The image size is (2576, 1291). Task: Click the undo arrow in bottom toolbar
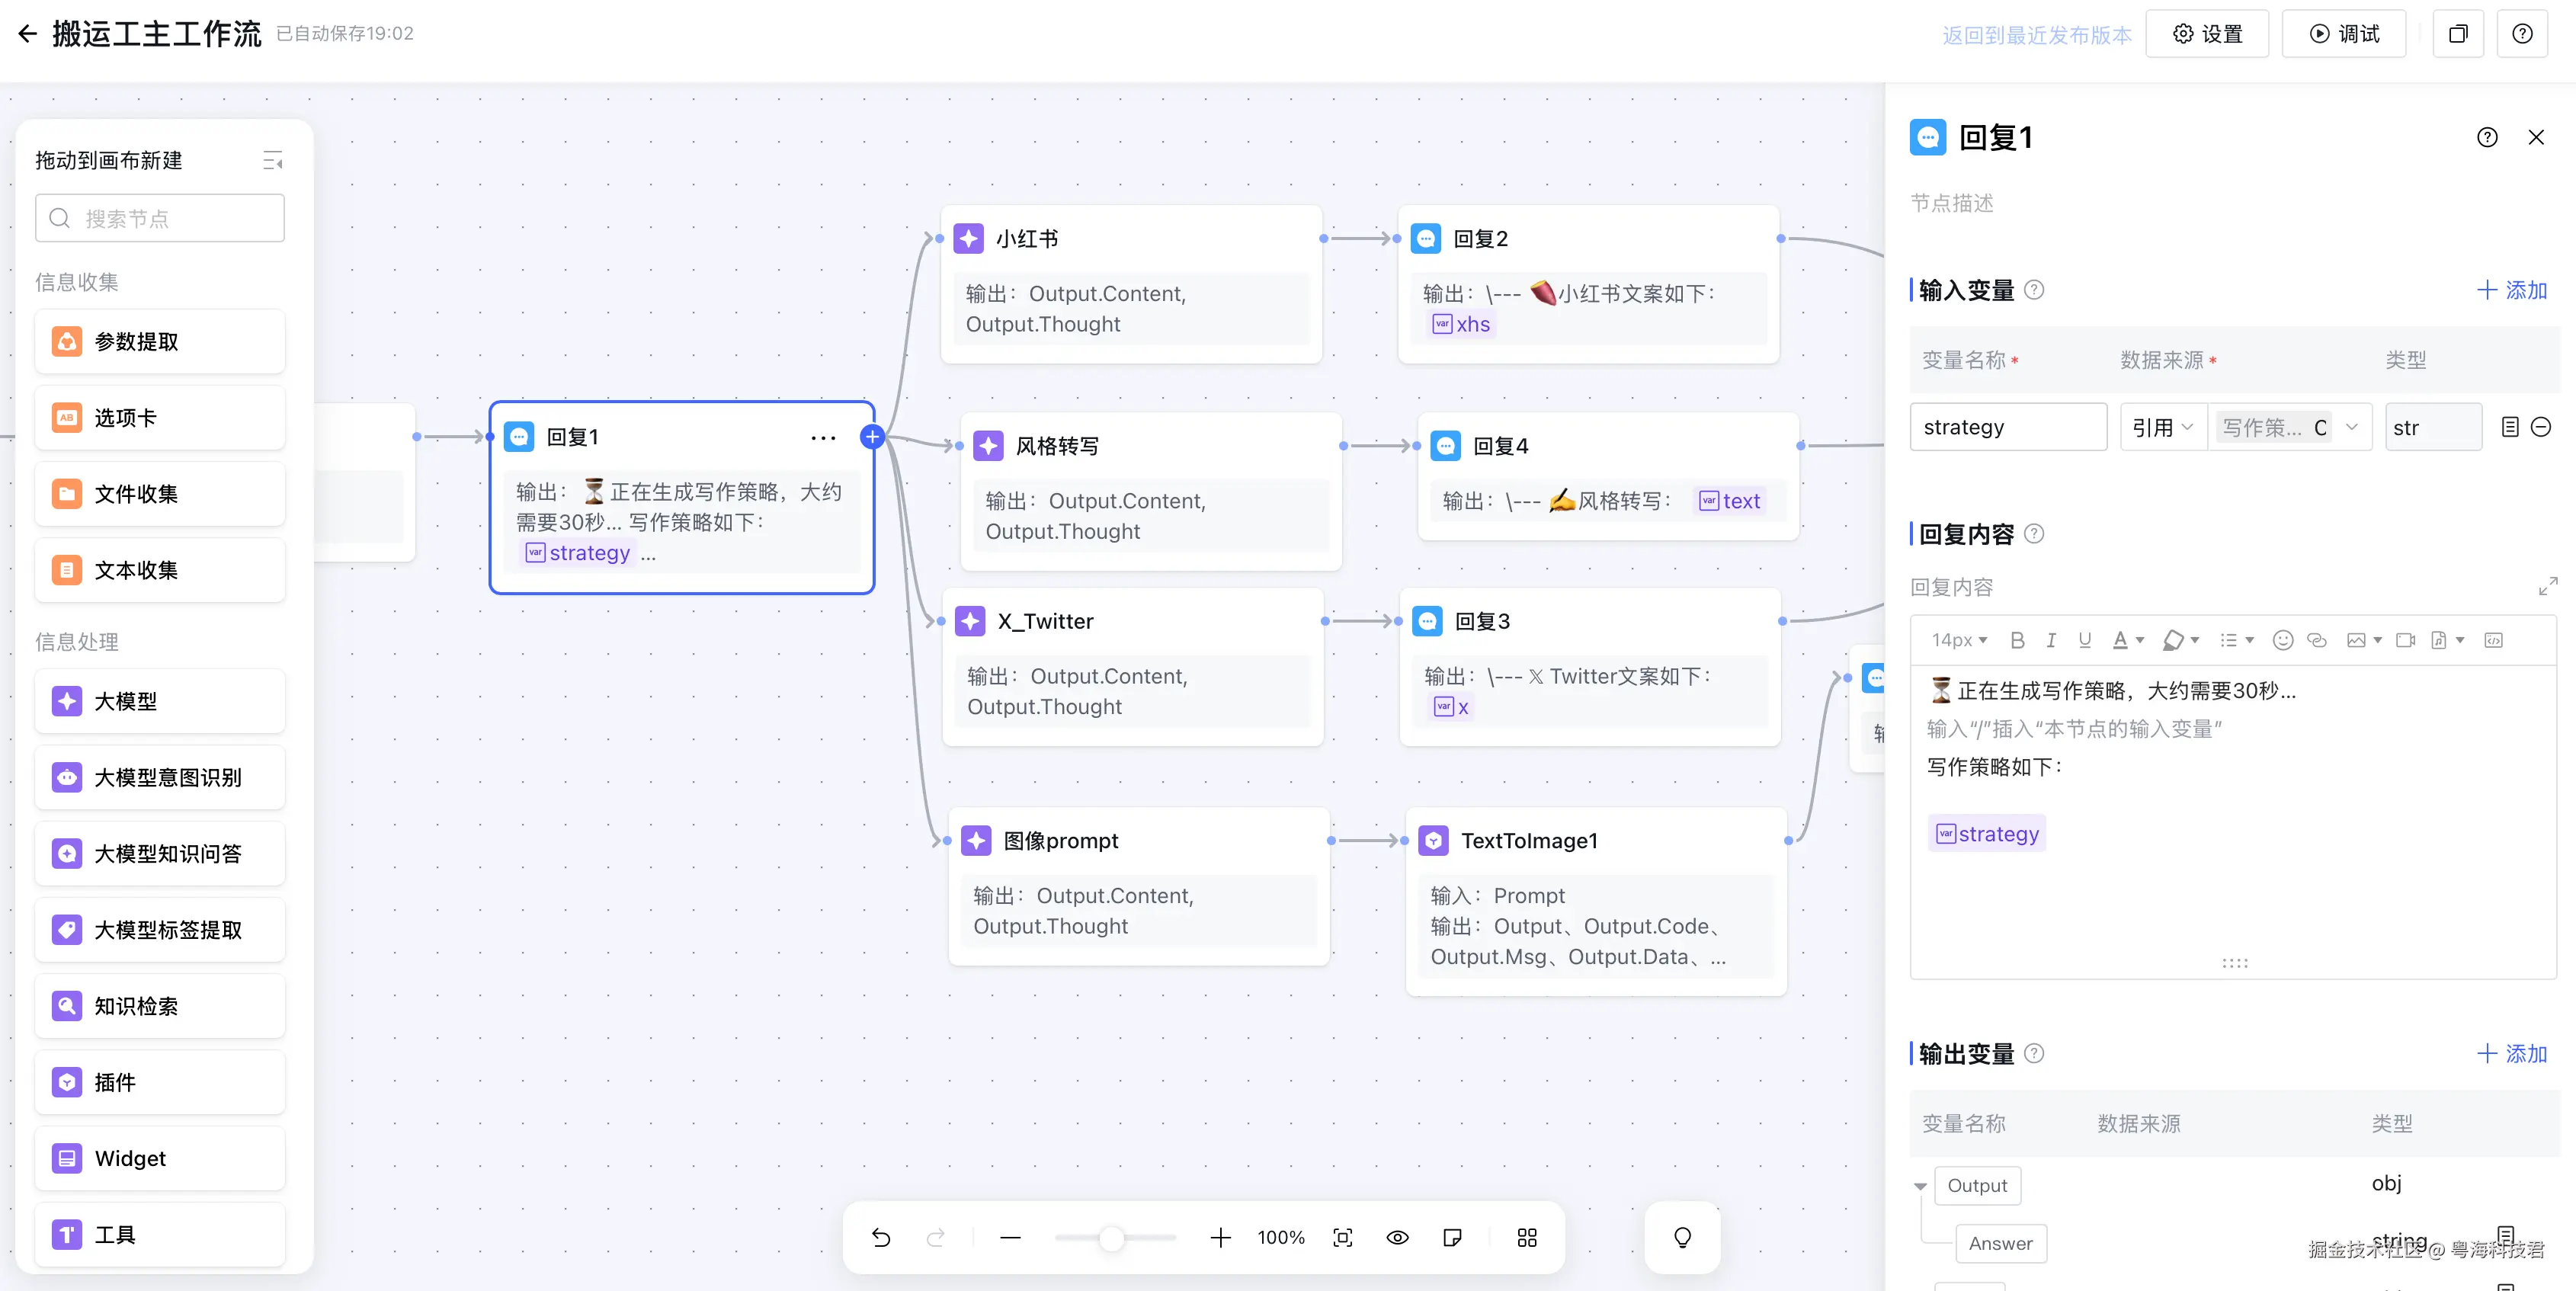[x=880, y=1238]
